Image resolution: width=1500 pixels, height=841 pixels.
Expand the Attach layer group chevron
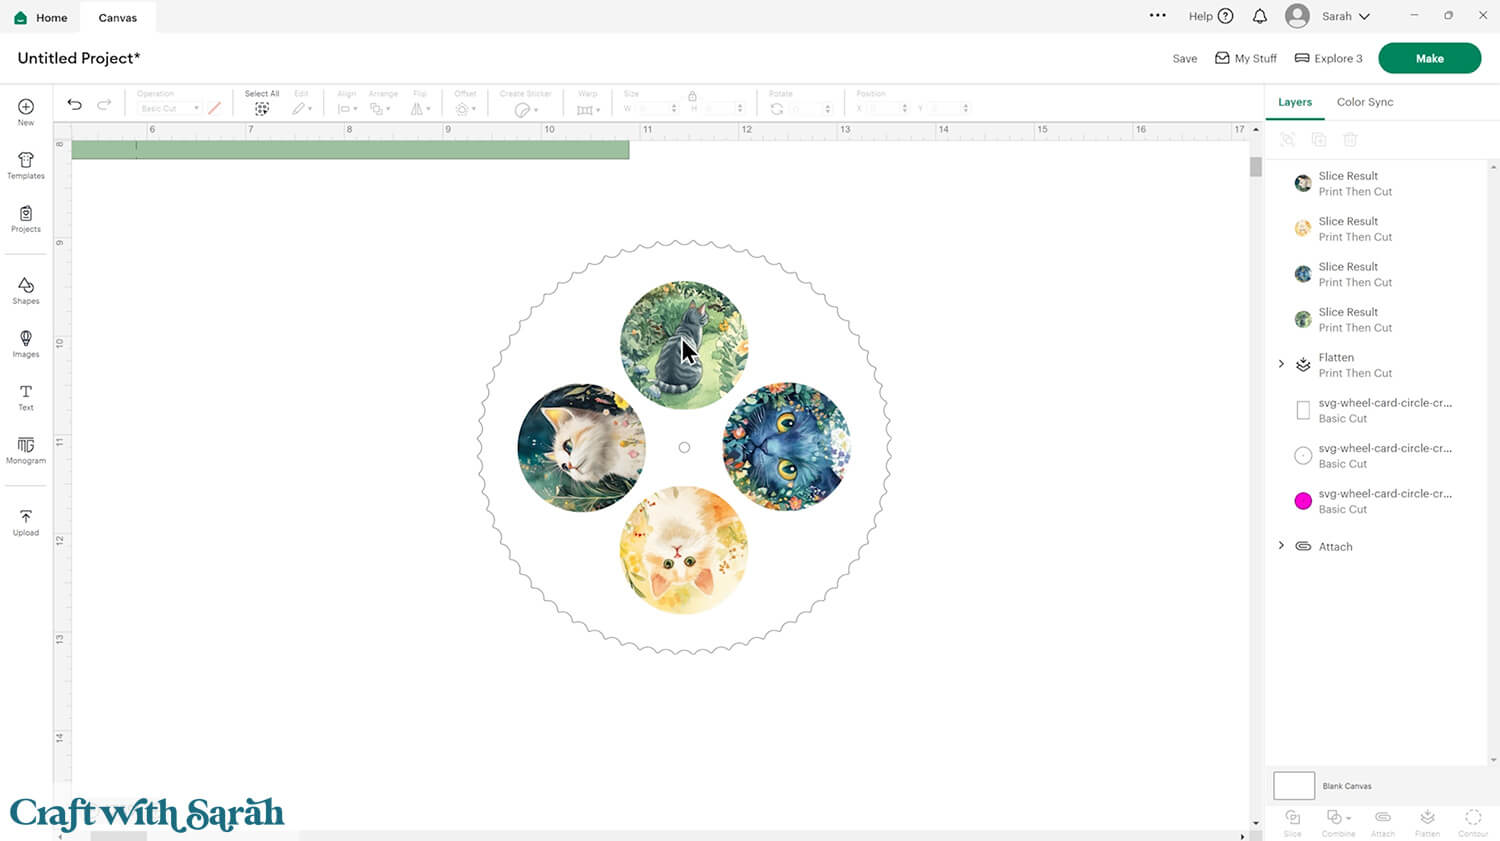(x=1281, y=546)
